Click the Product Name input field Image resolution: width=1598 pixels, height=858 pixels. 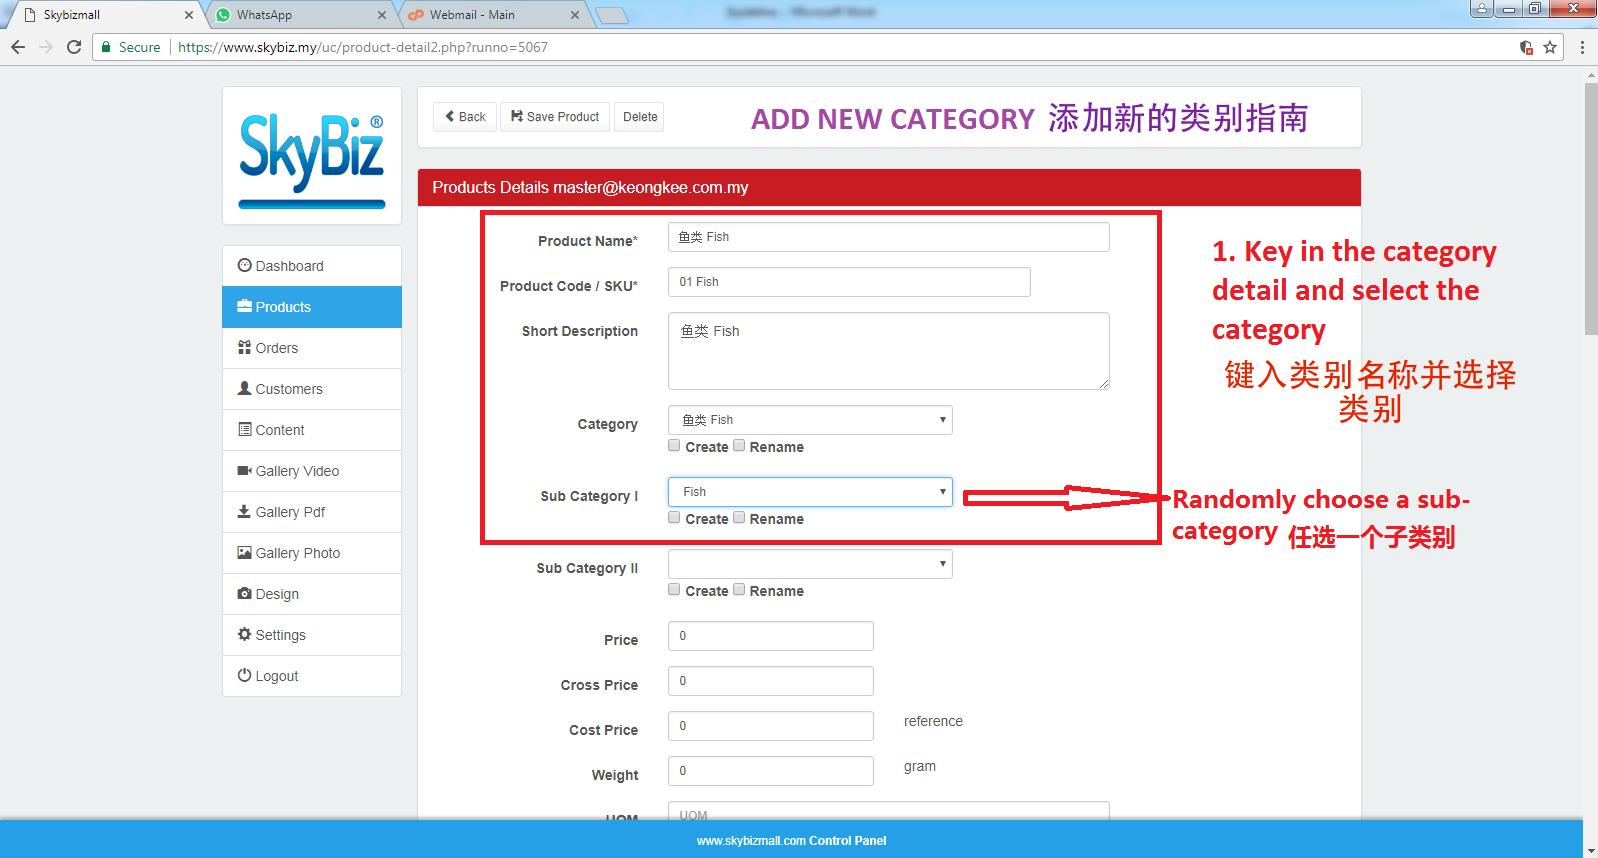coord(888,237)
